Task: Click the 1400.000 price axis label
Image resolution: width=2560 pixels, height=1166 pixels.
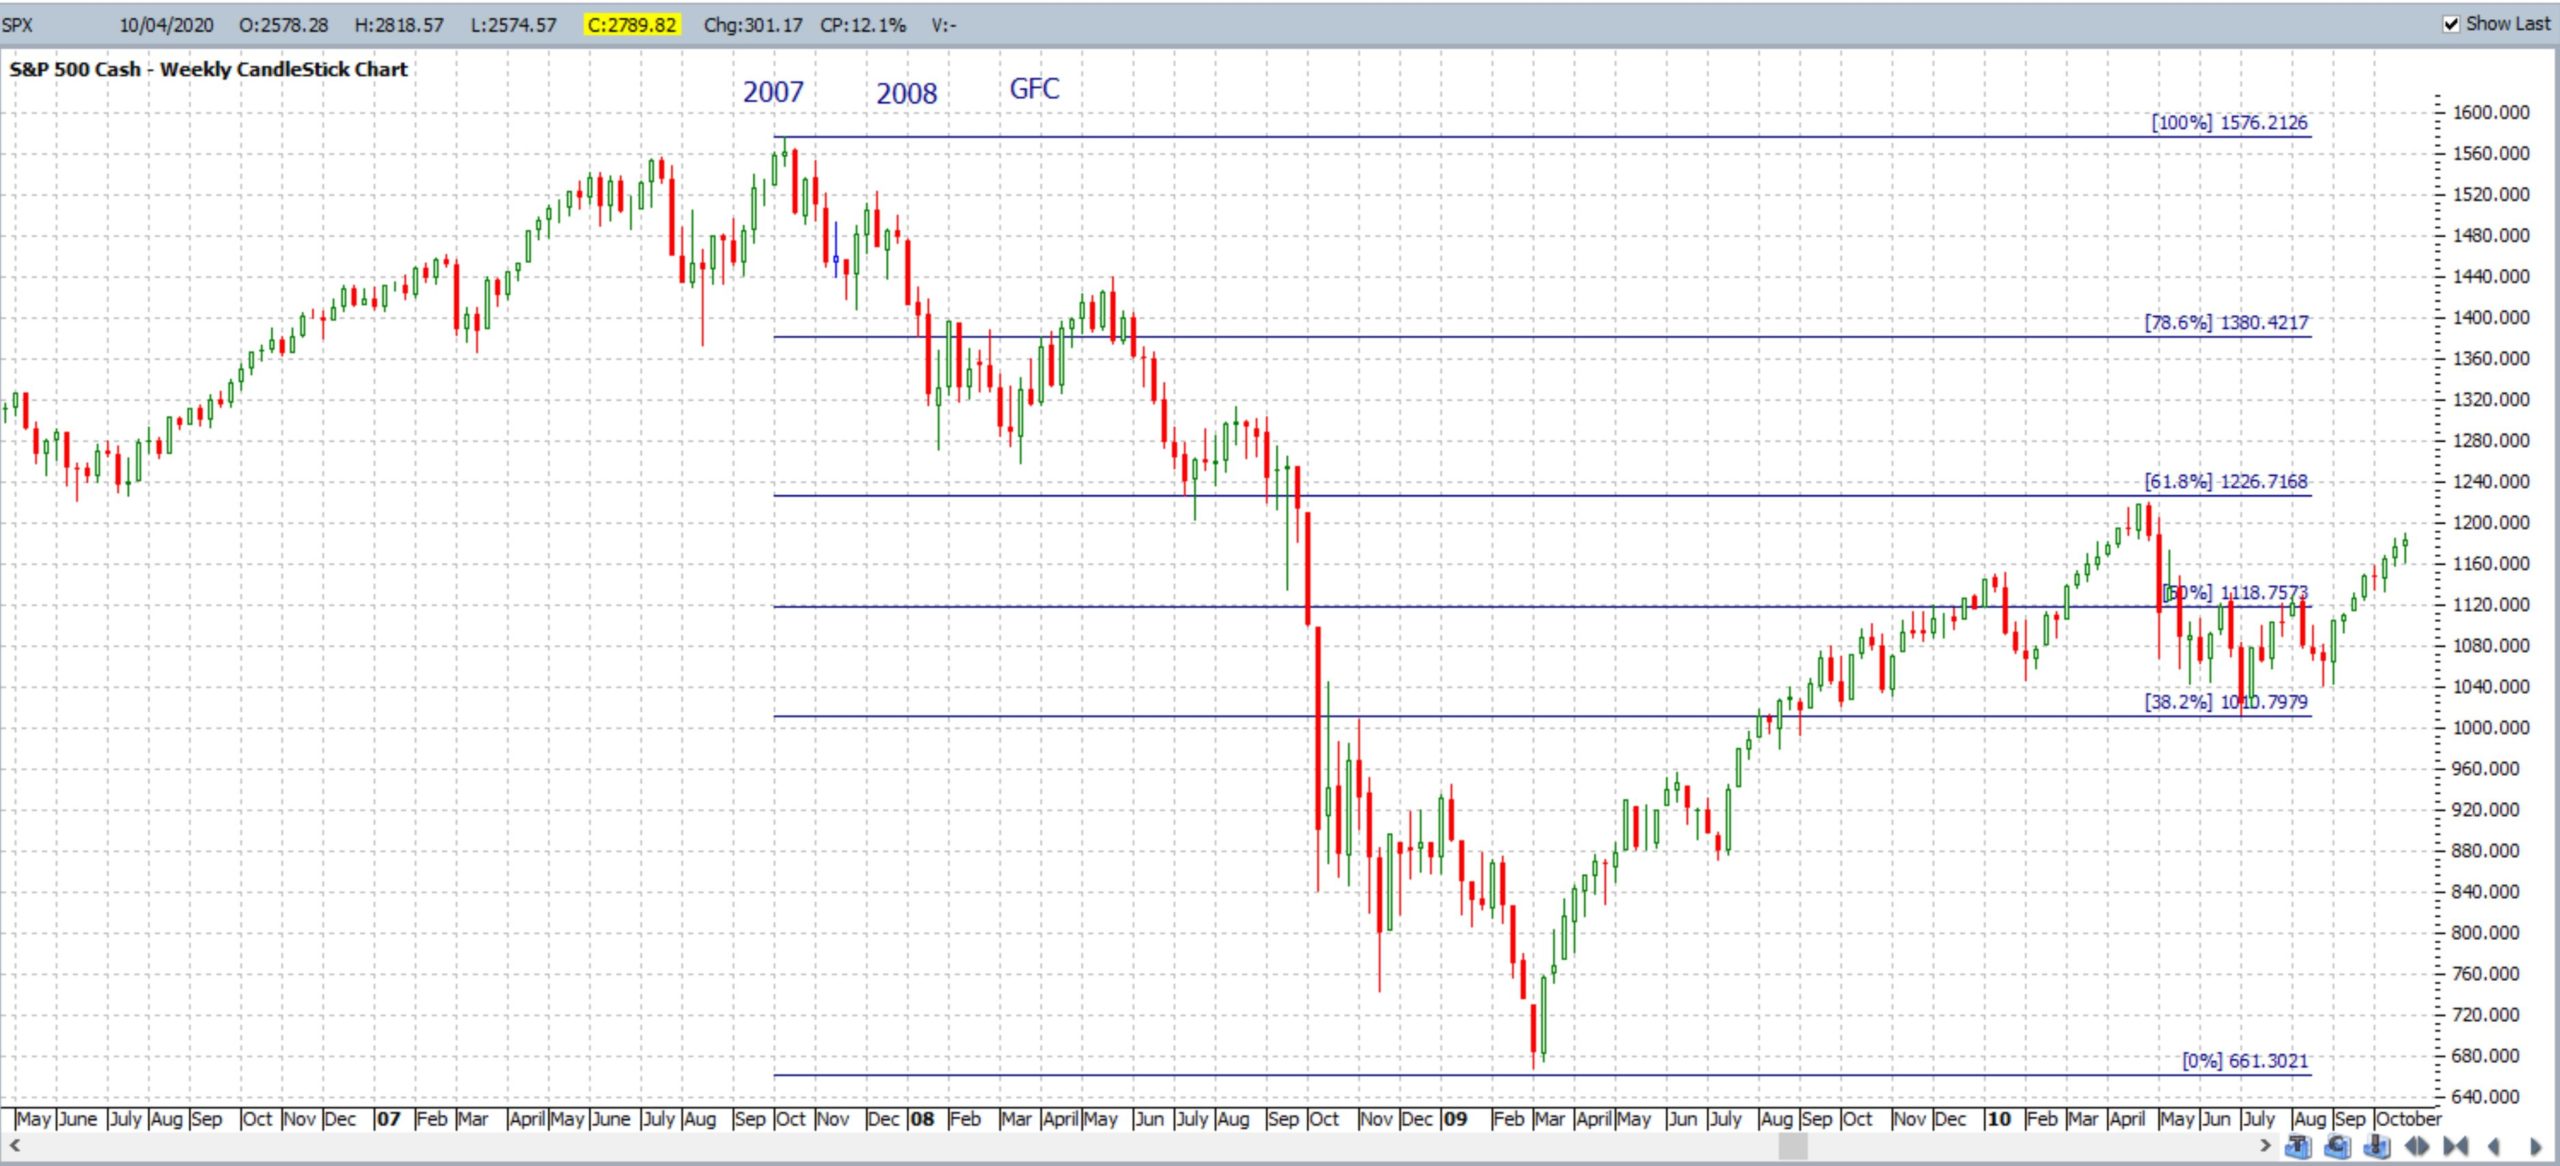Action: point(2491,317)
